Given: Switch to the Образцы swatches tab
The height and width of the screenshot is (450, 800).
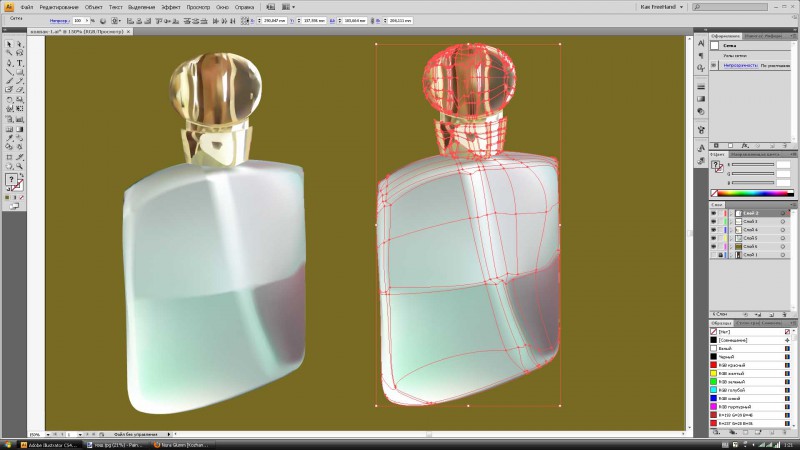Looking at the screenshot, I should point(721,322).
